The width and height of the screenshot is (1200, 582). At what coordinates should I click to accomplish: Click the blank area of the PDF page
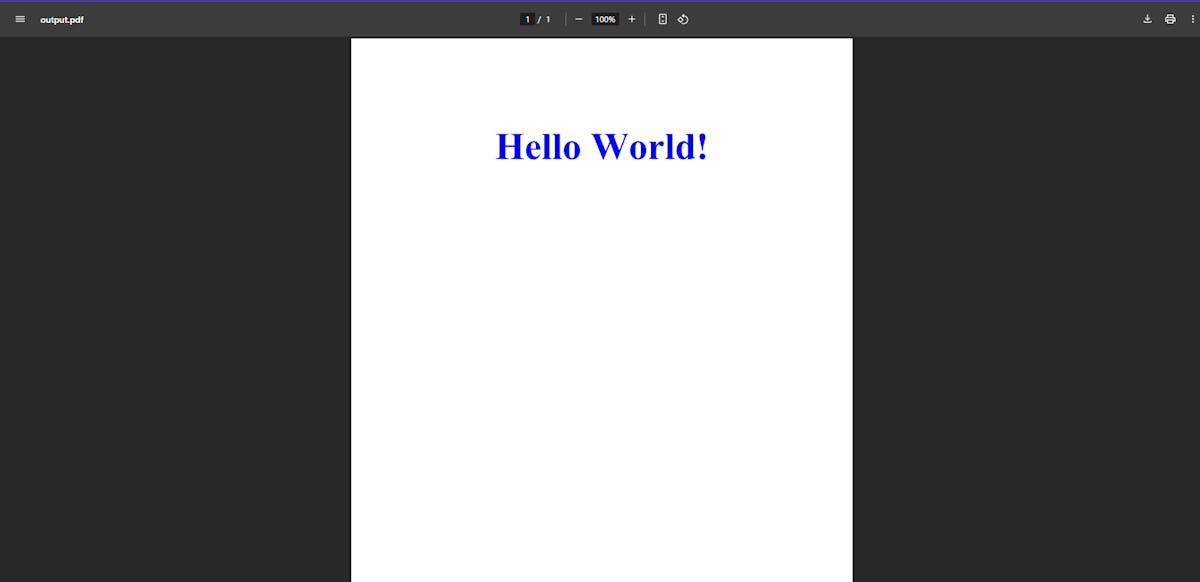point(601,380)
